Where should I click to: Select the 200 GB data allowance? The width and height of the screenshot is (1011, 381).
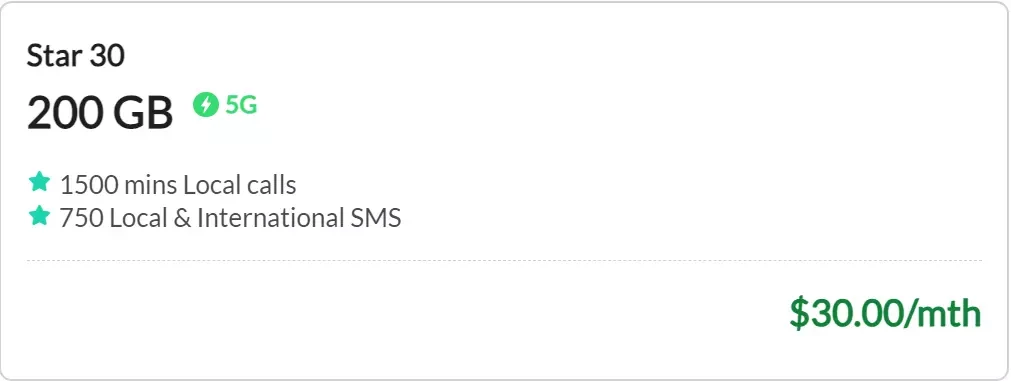(100, 112)
